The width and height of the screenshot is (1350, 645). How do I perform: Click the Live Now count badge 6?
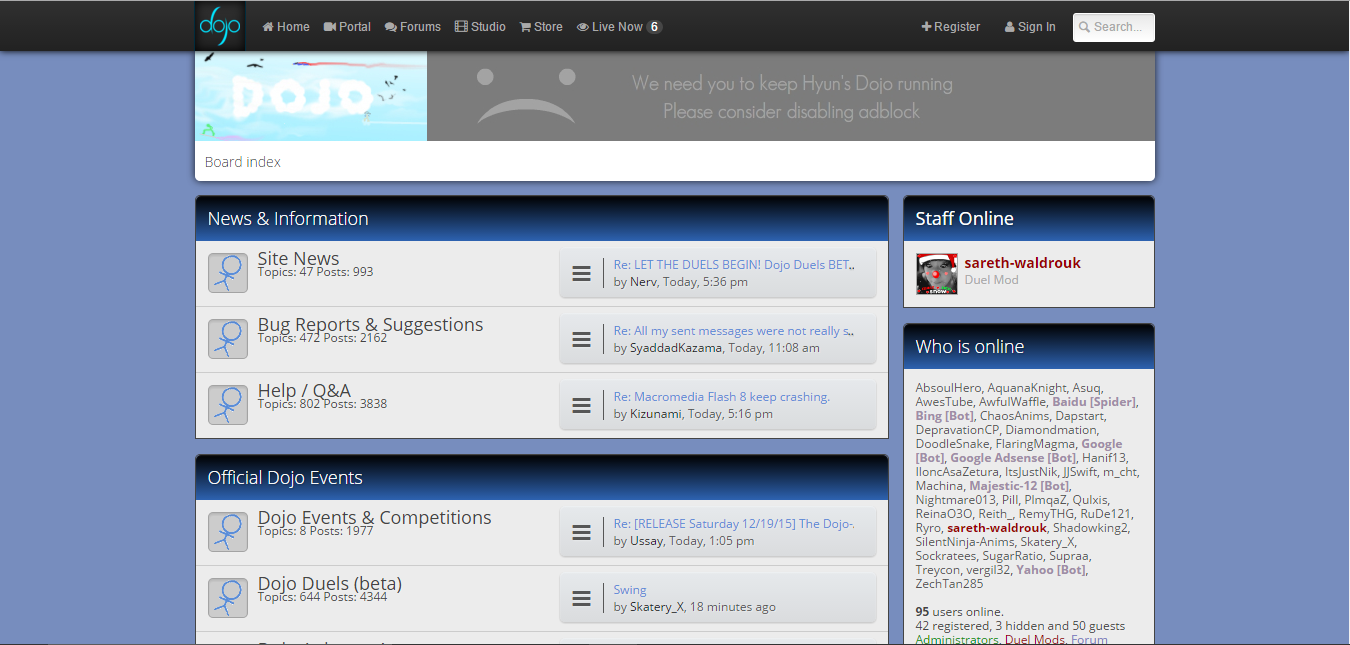coord(654,27)
